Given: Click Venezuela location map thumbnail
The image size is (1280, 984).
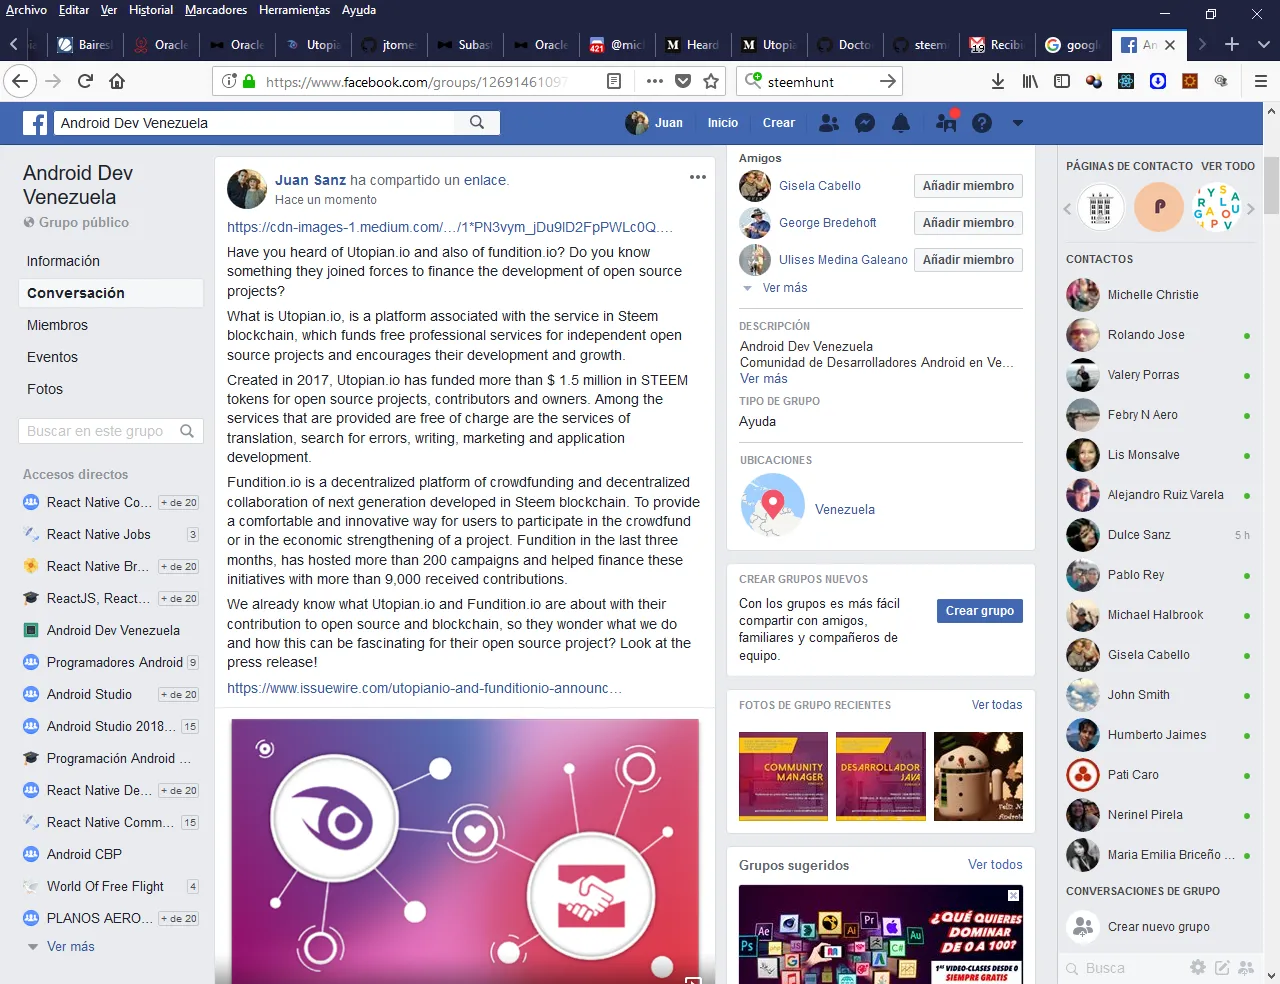Looking at the screenshot, I should pos(772,505).
